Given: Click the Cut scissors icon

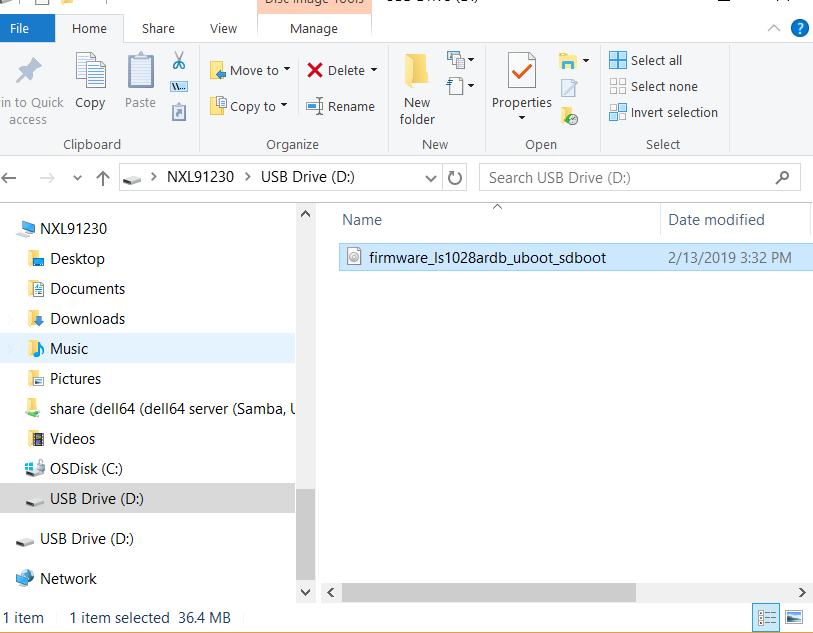Looking at the screenshot, I should (x=179, y=61).
